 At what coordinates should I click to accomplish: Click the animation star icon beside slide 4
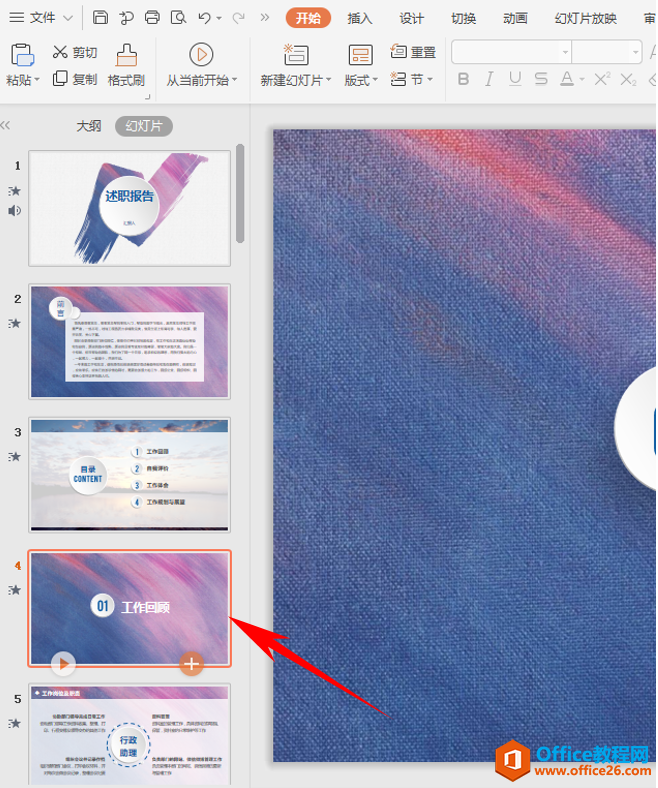15,590
